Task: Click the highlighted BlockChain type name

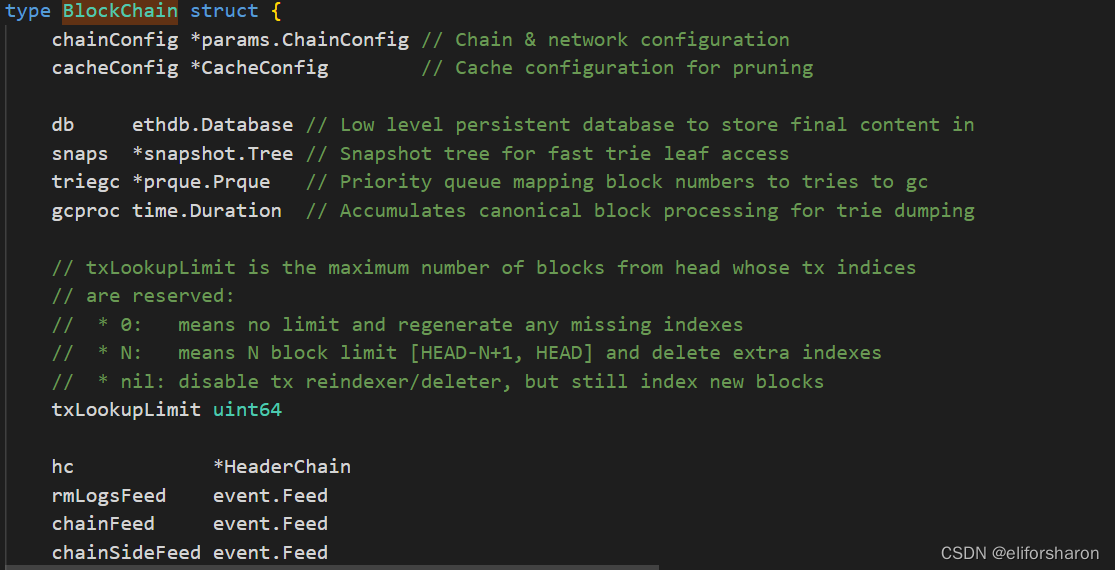Action: (120, 11)
